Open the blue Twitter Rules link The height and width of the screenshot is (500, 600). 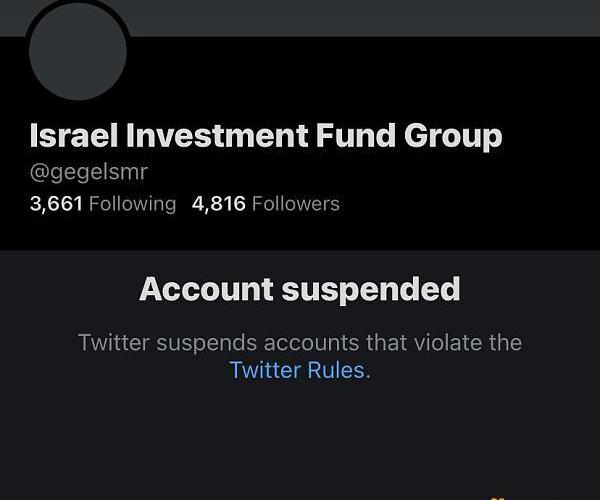(299, 370)
